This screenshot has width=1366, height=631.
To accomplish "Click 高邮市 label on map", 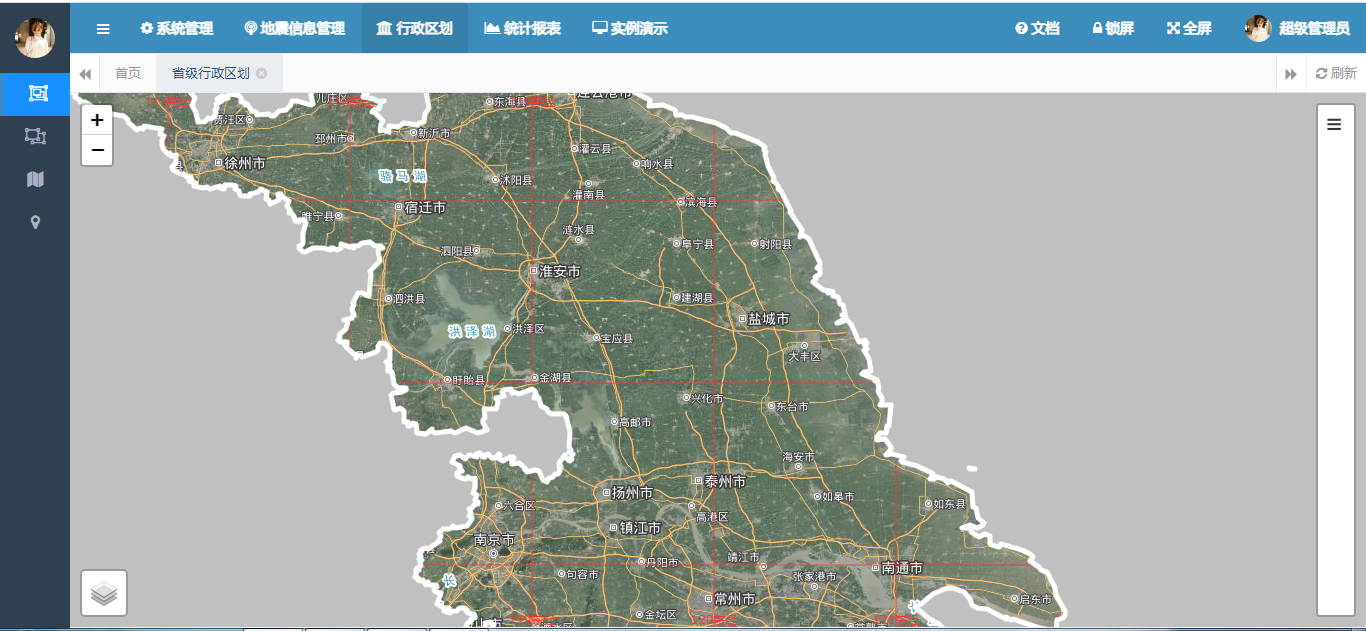I will point(635,423).
